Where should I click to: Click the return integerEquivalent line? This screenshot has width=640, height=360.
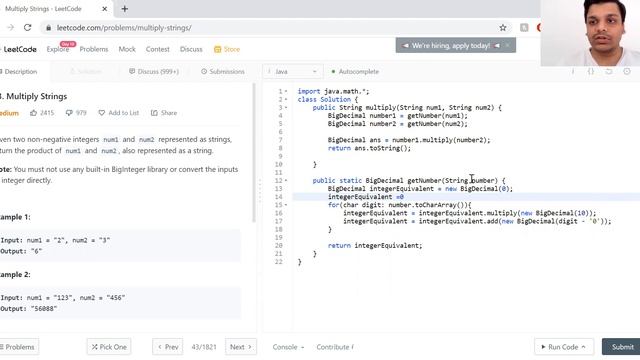[x=375, y=245]
